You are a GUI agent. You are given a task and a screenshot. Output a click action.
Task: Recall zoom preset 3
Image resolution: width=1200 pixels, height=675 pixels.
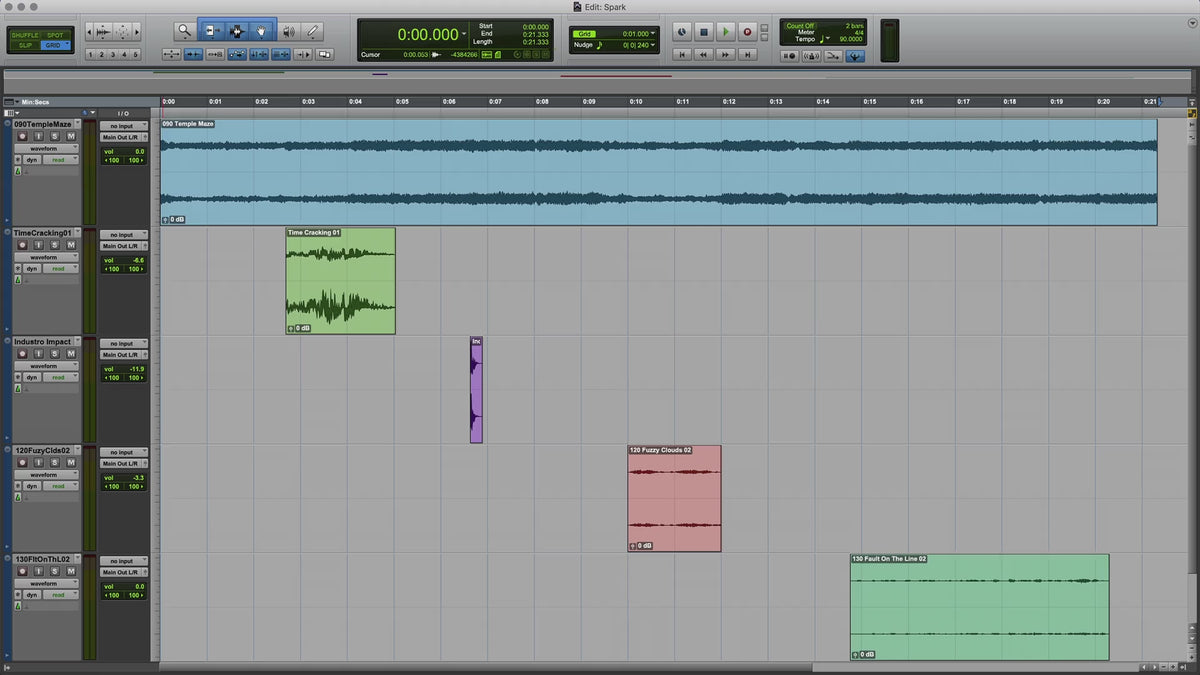tap(113, 55)
